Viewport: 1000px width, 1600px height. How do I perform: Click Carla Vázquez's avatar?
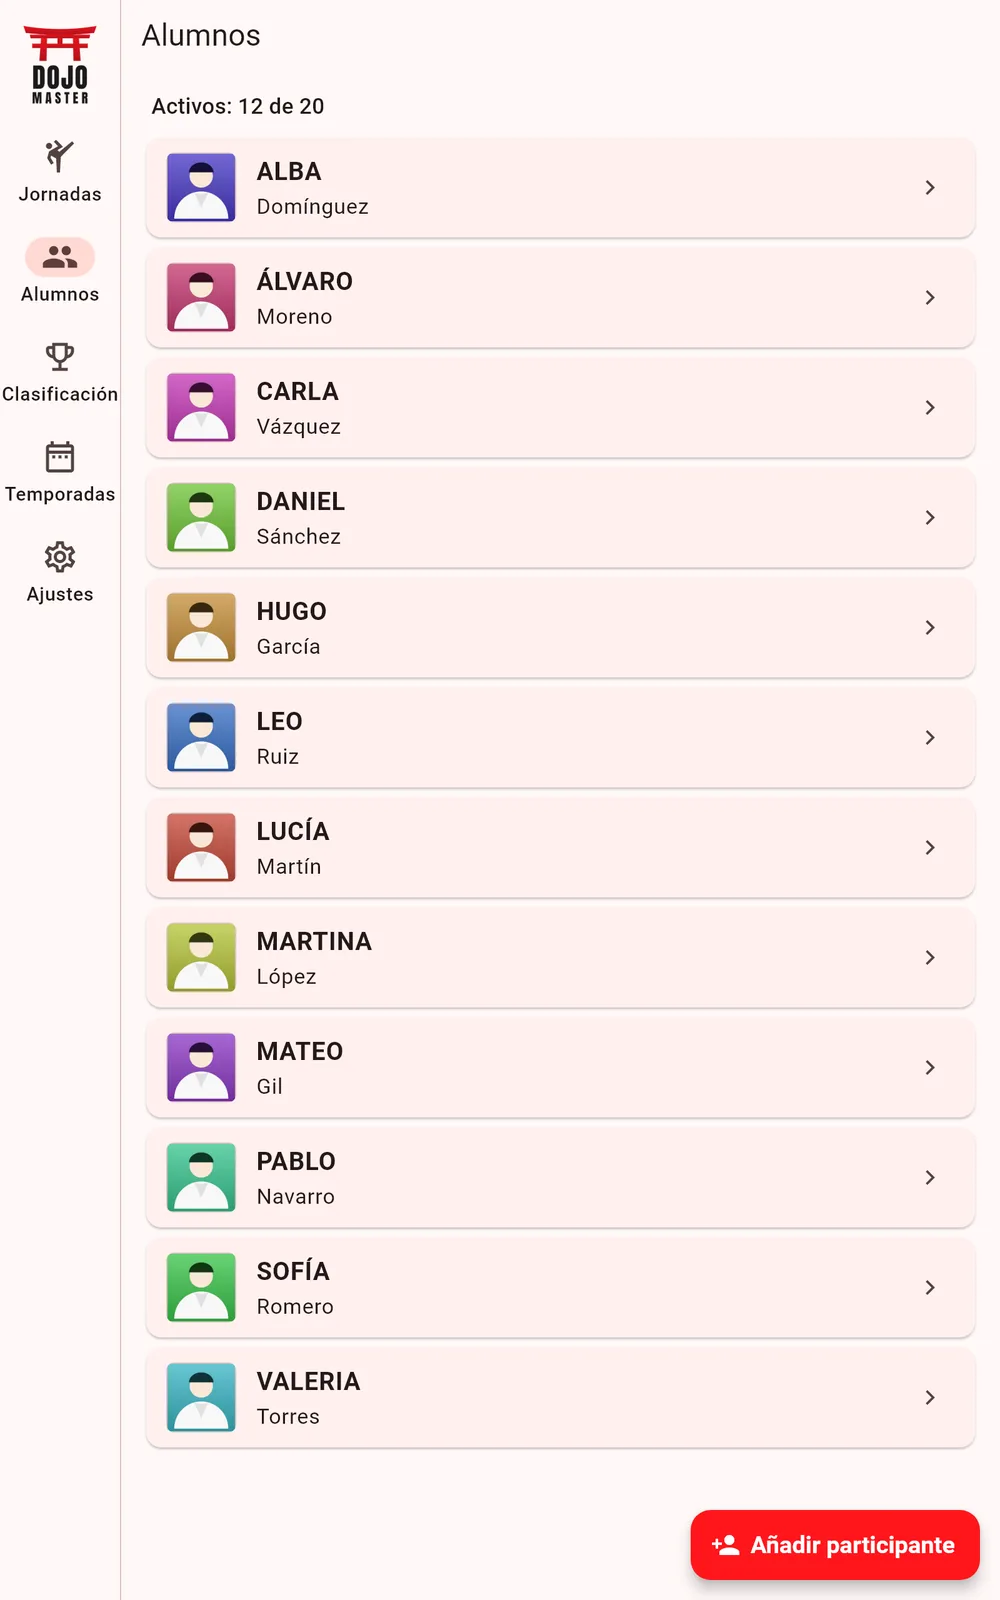point(201,407)
